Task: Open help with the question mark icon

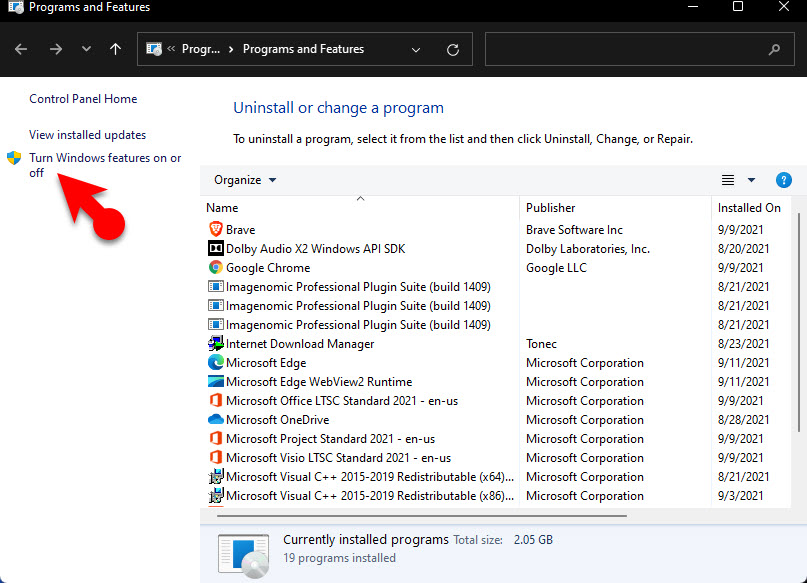Action: (x=783, y=180)
